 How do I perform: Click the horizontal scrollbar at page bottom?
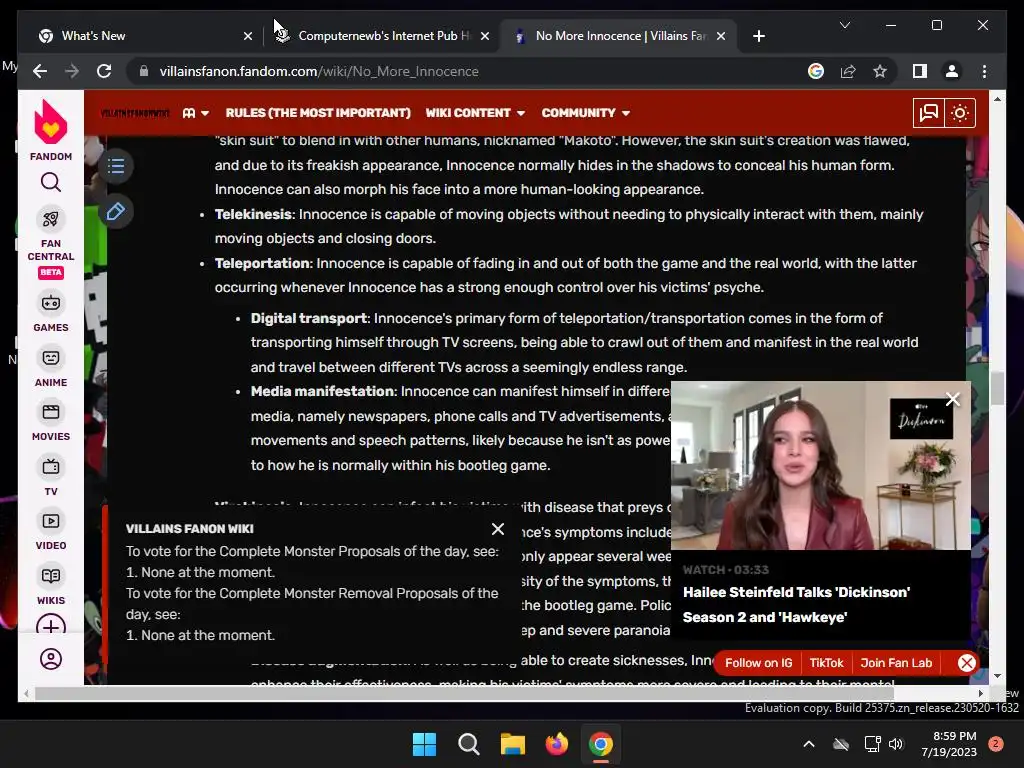pos(464,694)
